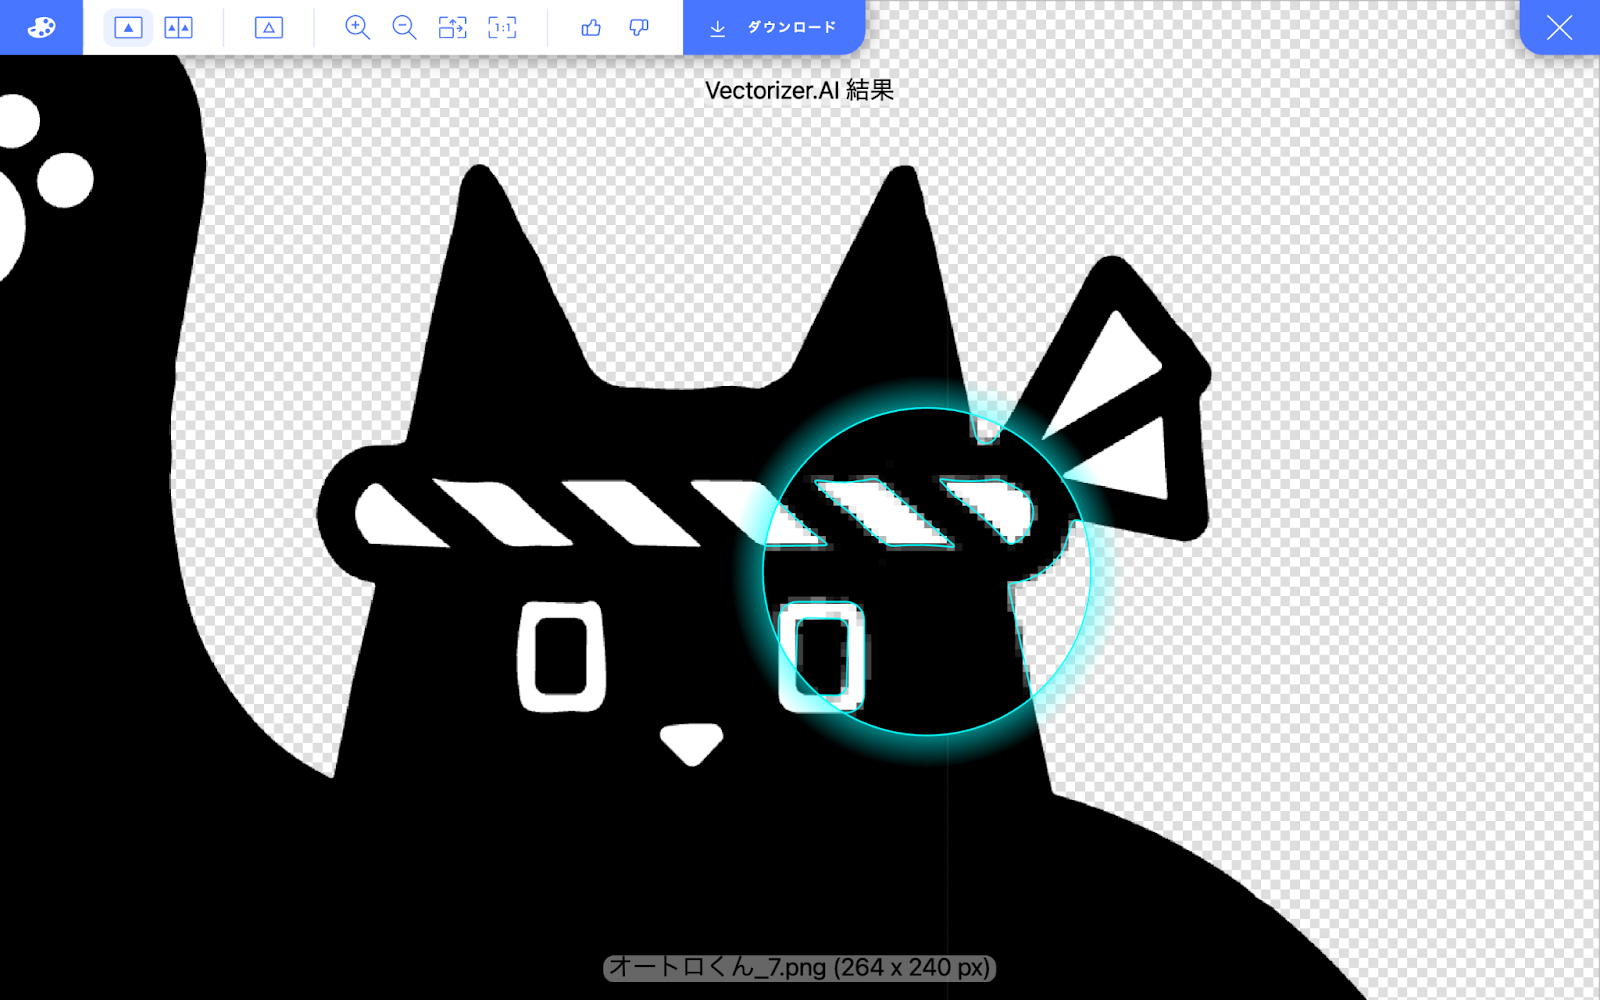Switch to side-by-side comparison view
Viewport: 1600px width, 1000px height.
179,27
